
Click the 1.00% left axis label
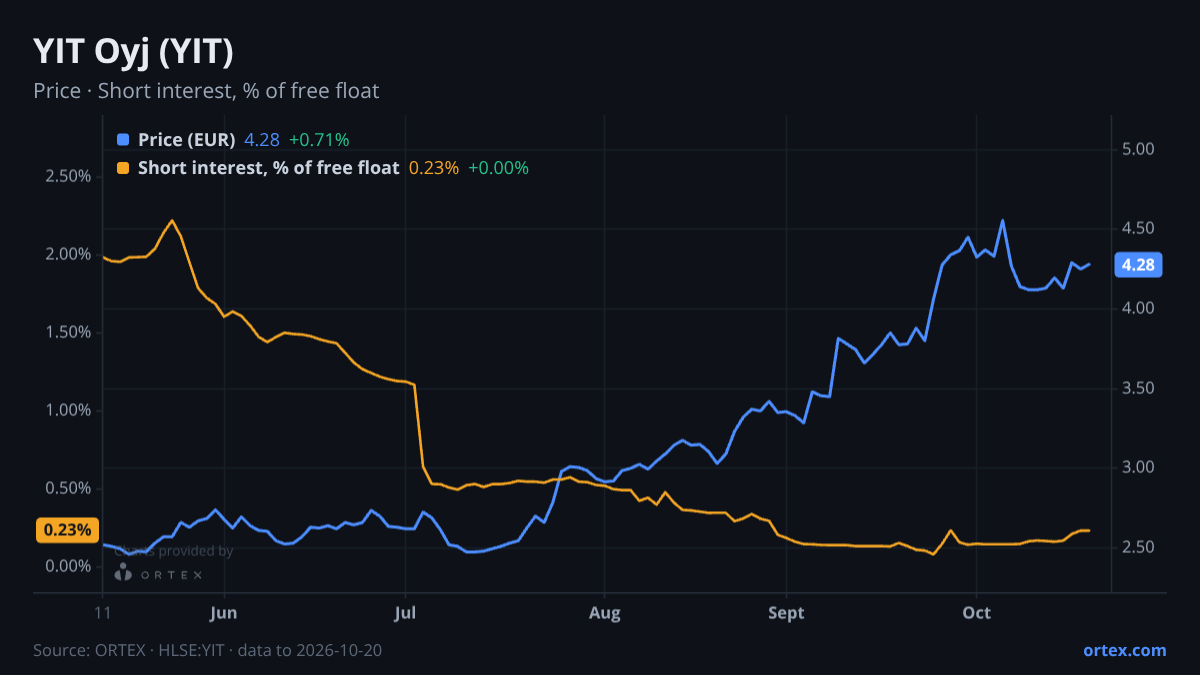tap(68, 410)
